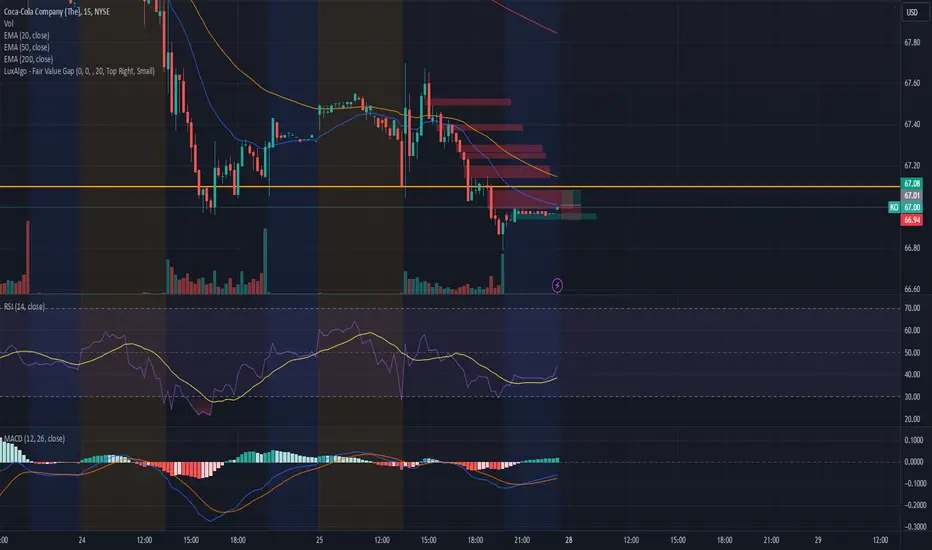The image size is (932, 550).
Task: Select the EMA (50, close) legend
Action: (x=27, y=47)
